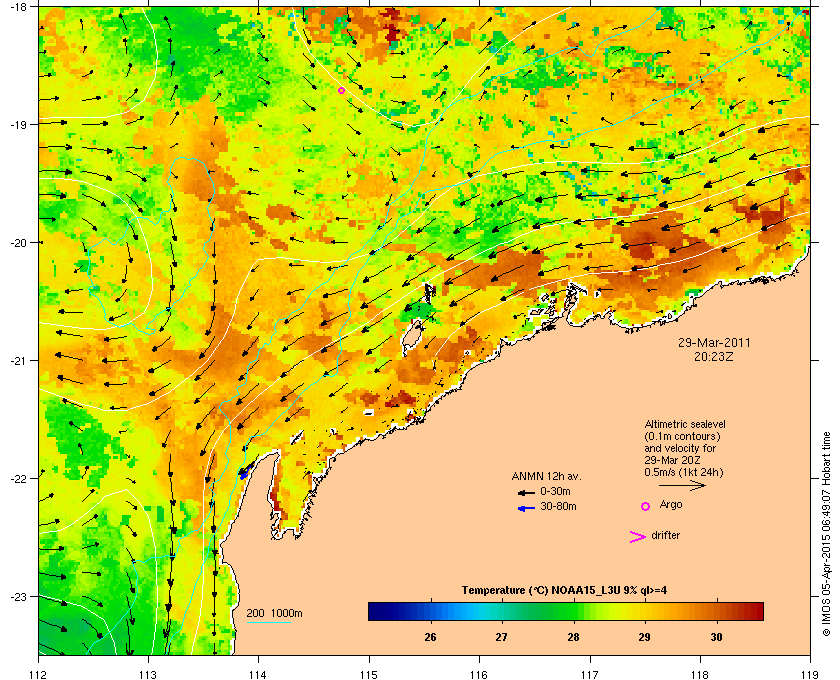Click the Temperature NOAA15_L3U colorbar title

[564, 591]
